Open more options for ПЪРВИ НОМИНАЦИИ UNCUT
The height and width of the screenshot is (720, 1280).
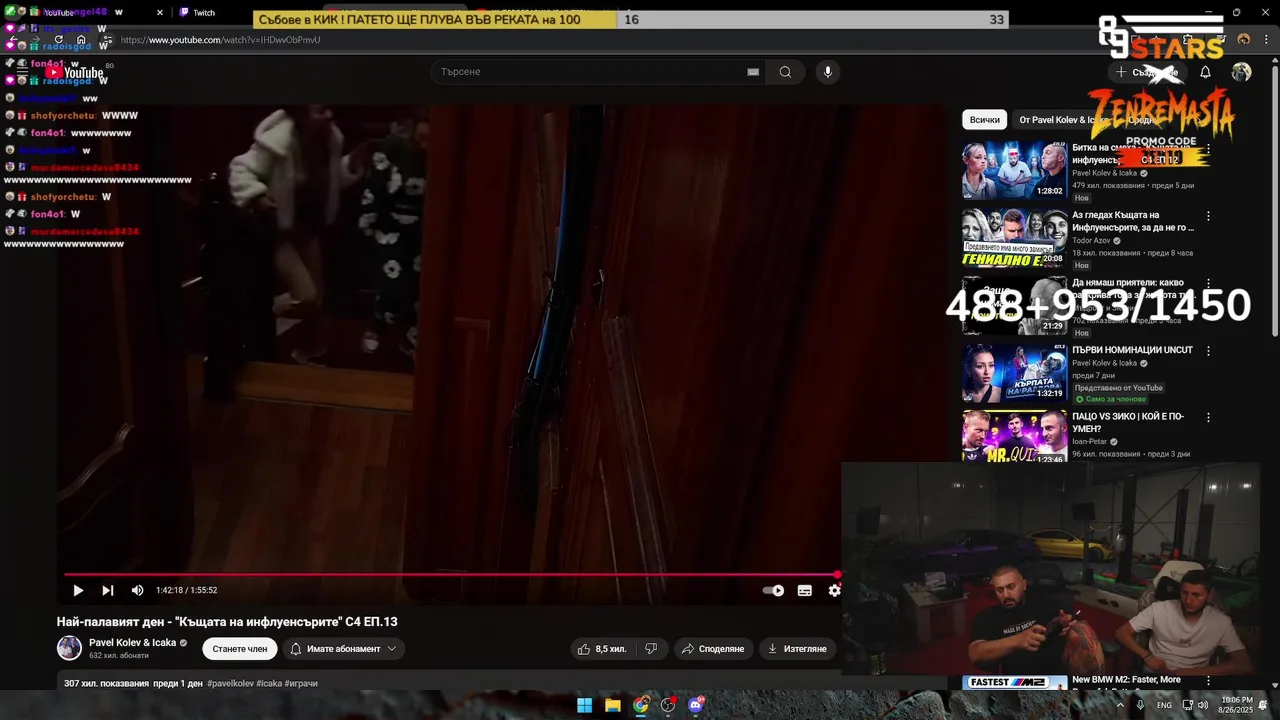(1208, 351)
